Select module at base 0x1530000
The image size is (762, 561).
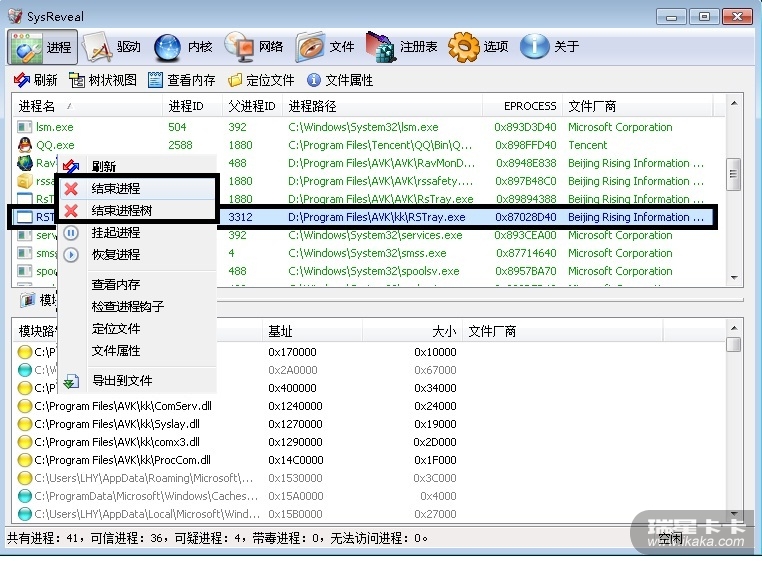tap(369, 478)
